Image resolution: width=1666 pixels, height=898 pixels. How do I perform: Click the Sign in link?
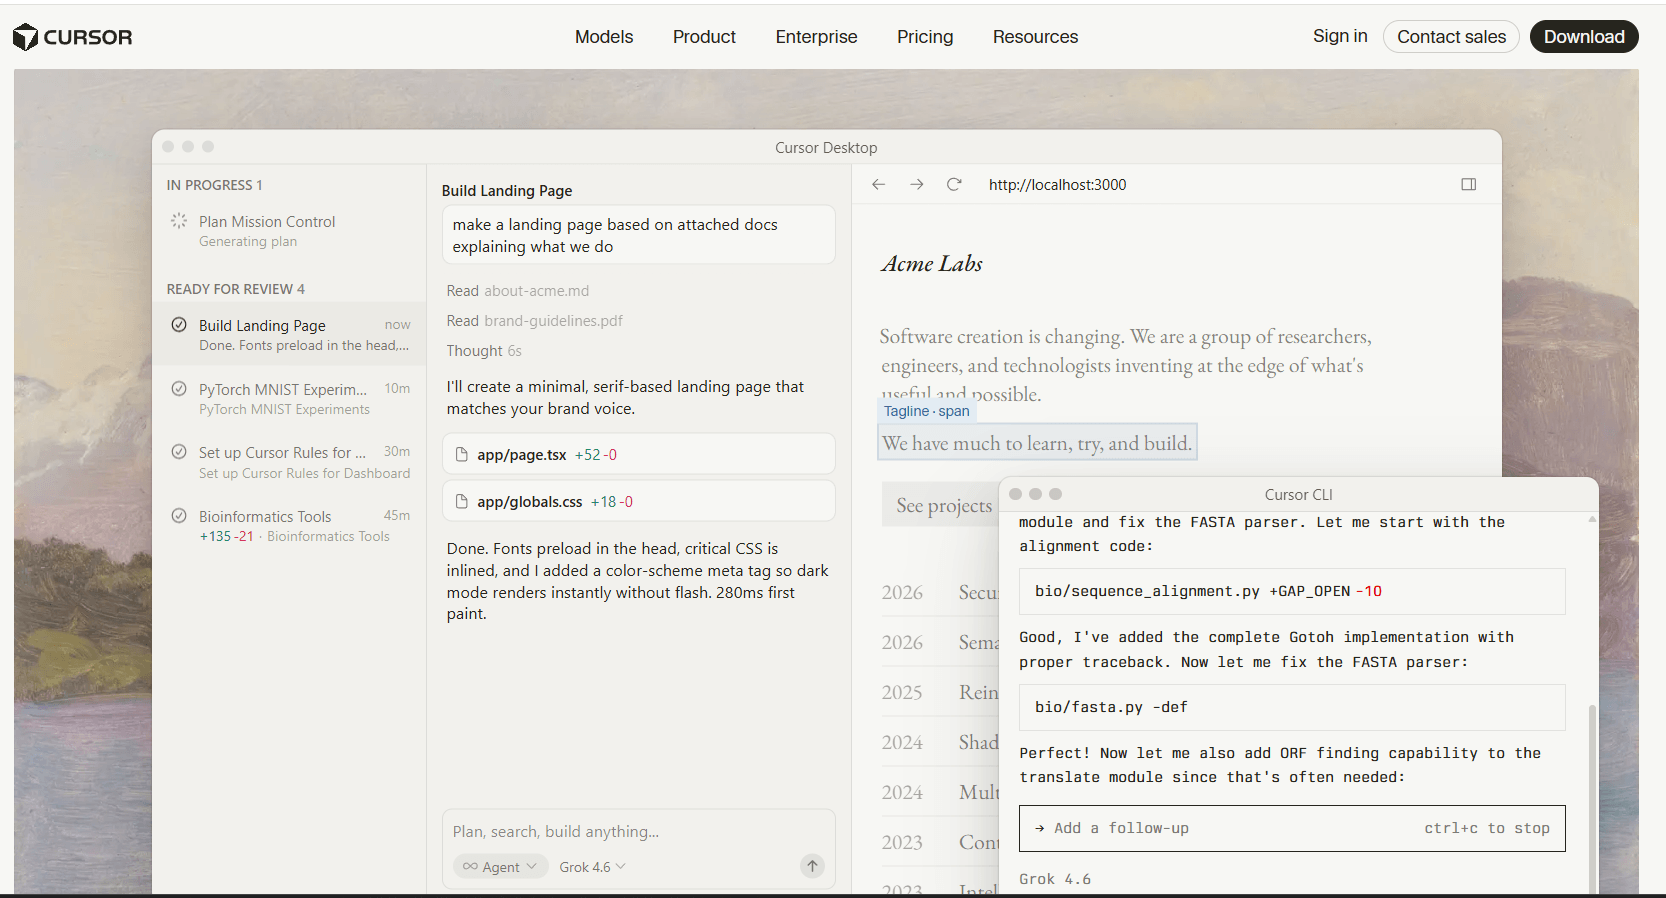pyautogui.click(x=1340, y=36)
